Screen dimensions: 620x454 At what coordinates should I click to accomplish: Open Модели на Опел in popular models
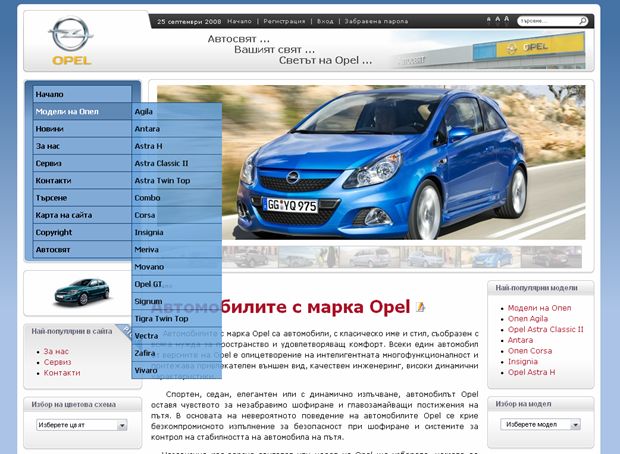click(x=539, y=308)
